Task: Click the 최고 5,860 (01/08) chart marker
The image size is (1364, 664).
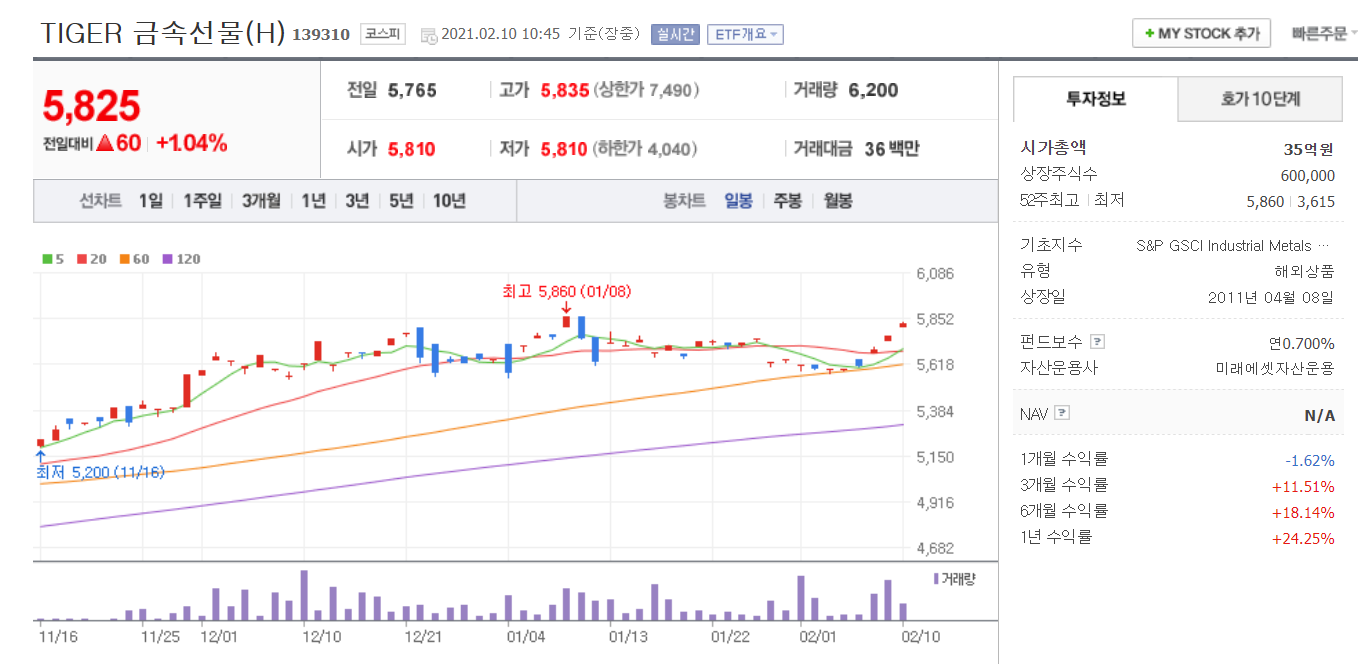Action: pos(566,292)
